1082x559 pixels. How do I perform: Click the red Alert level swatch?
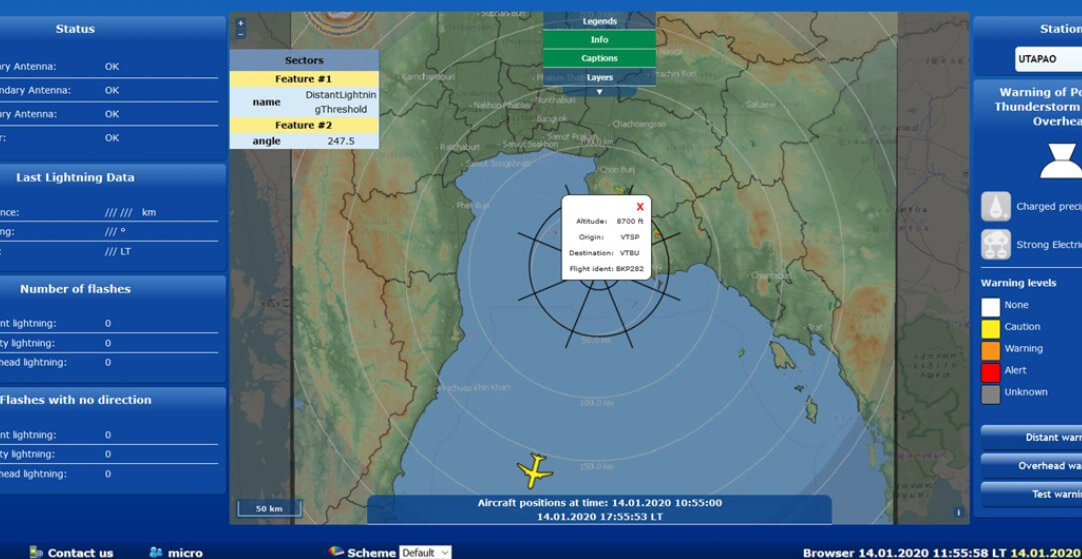pyautogui.click(x=990, y=373)
